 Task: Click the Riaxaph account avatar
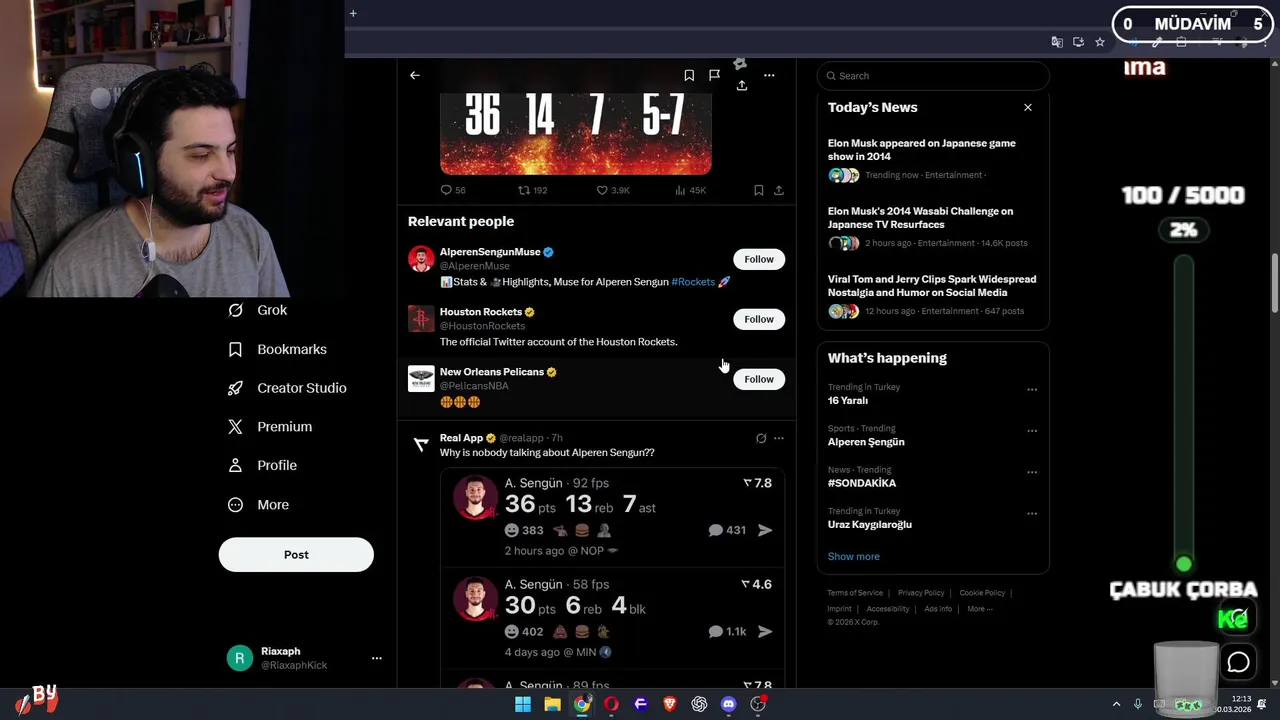239,658
